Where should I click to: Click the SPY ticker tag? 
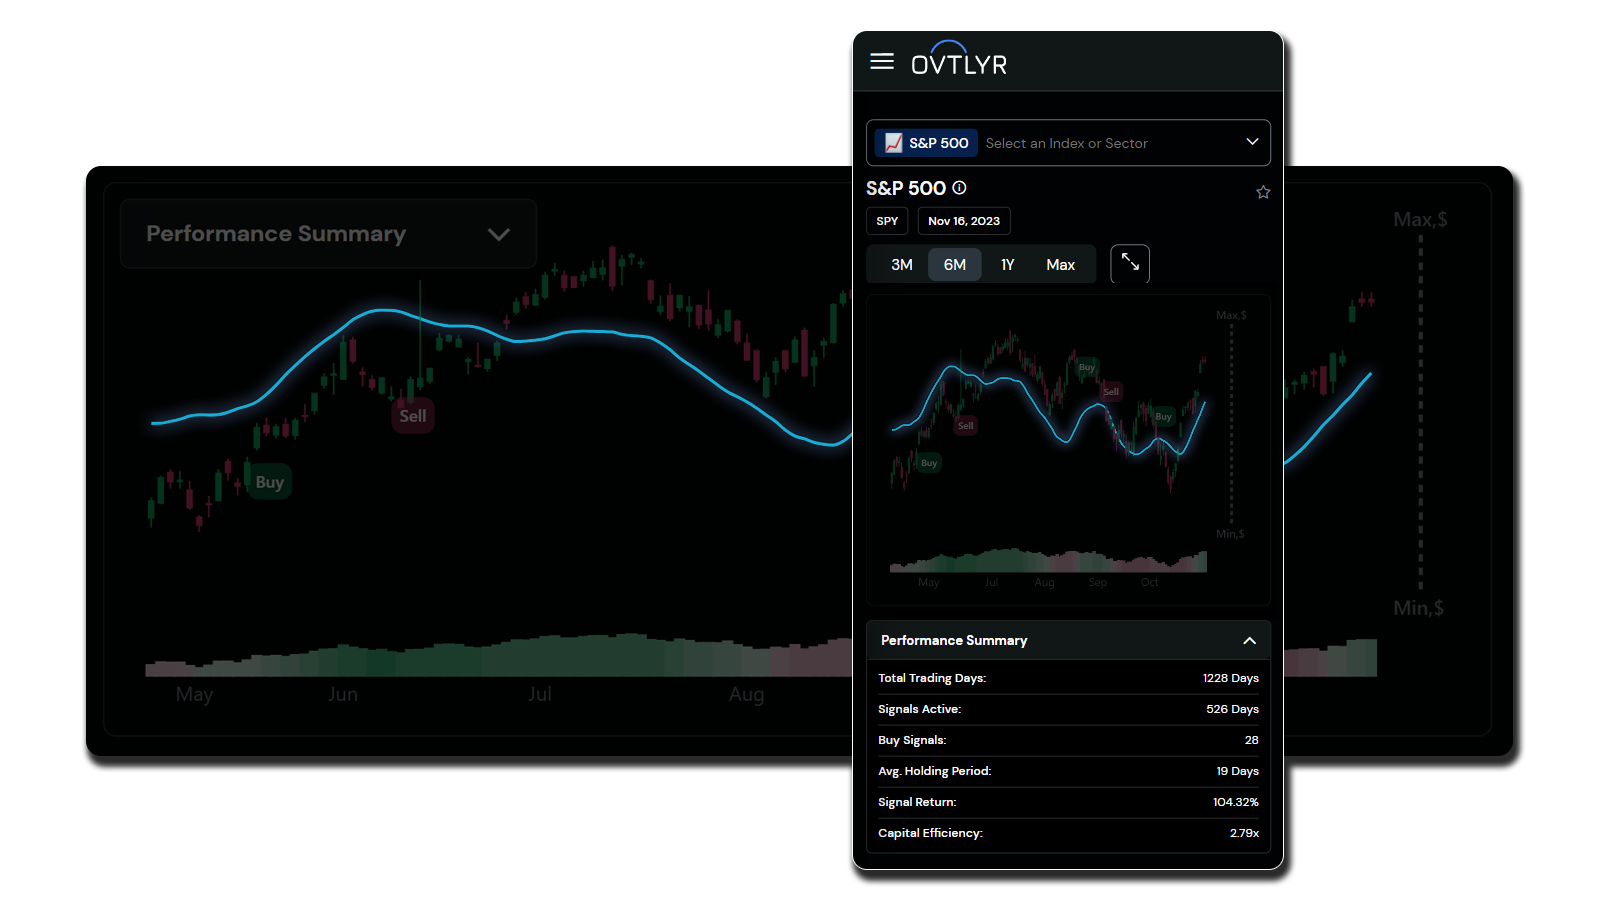point(887,221)
